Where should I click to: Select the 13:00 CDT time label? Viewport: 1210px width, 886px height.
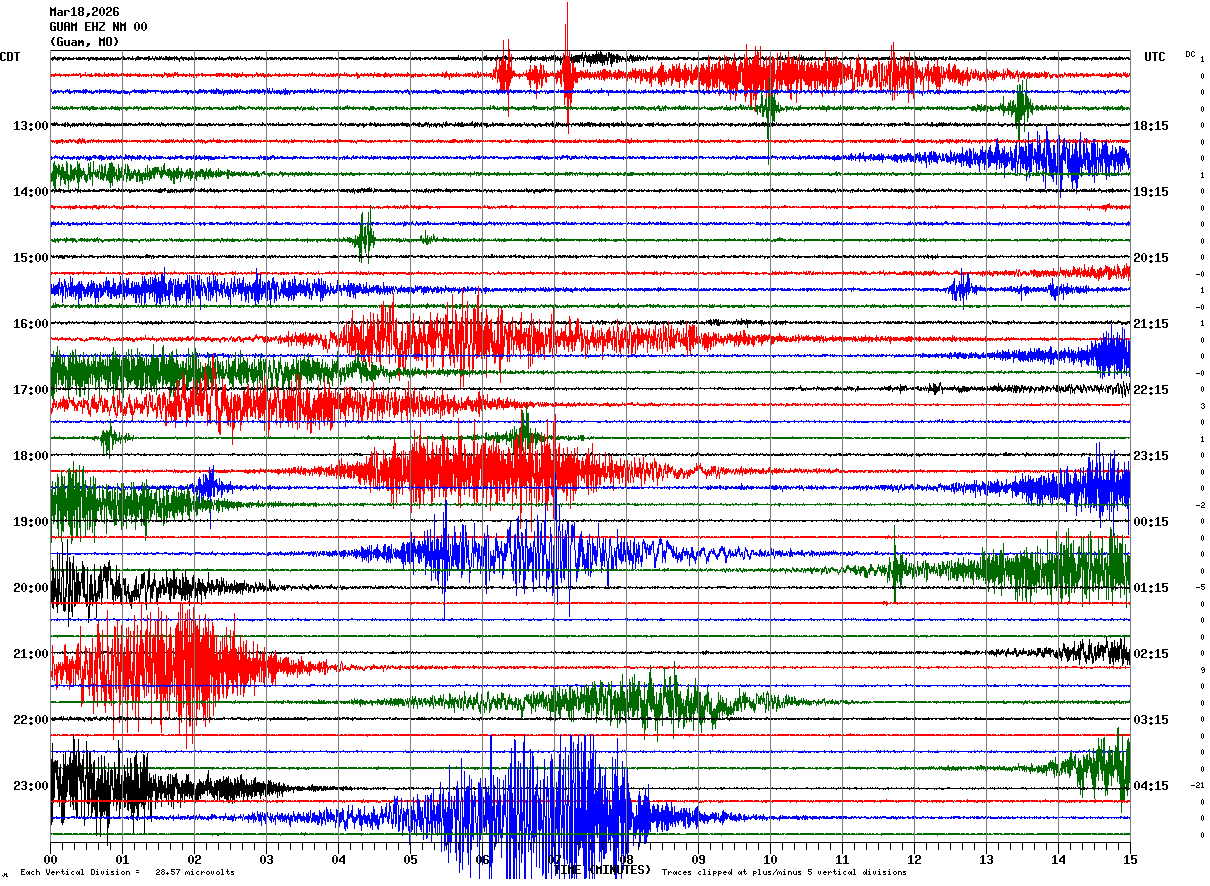pyautogui.click(x=30, y=126)
